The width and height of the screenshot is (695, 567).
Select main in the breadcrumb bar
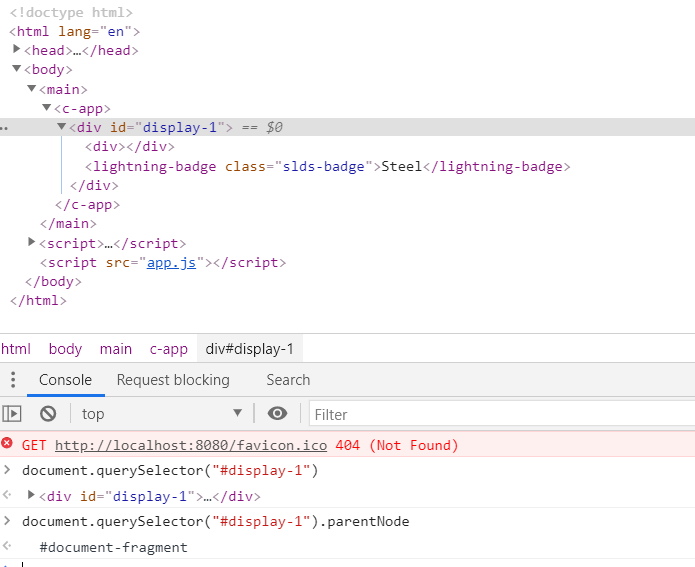pyautogui.click(x=116, y=349)
